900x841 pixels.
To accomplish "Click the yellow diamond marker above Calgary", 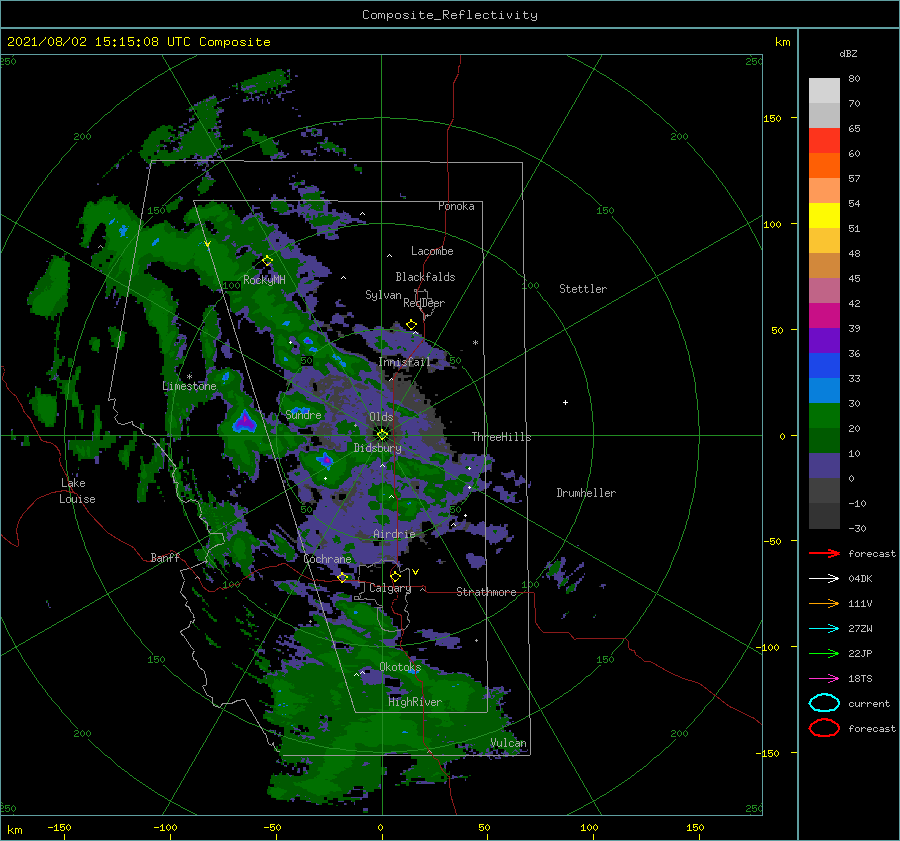I will click(395, 576).
